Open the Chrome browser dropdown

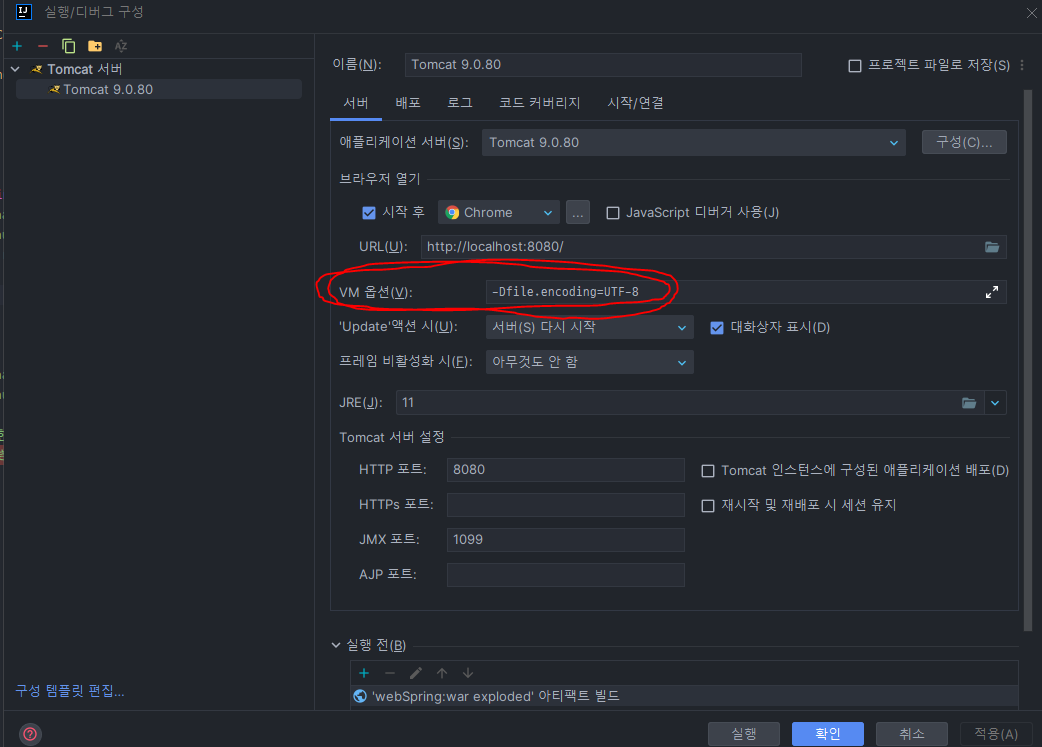tap(498, 213)
